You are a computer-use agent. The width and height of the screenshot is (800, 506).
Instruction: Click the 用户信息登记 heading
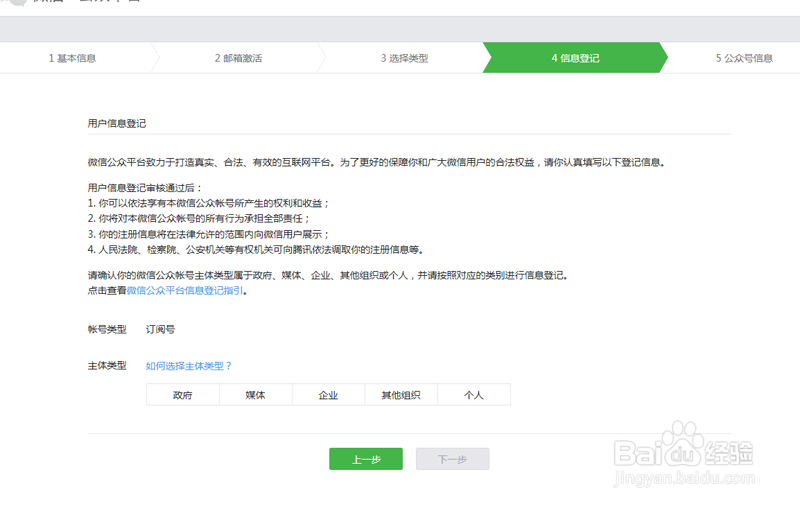117,123
